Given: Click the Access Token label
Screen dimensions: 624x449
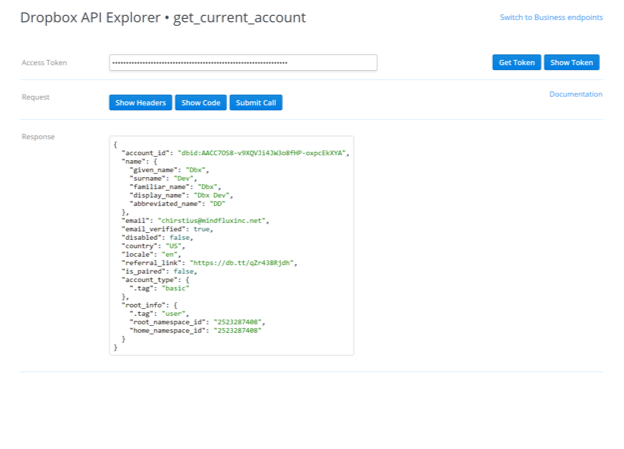Looking at the screenshot, I should click(x=44, y=63).
